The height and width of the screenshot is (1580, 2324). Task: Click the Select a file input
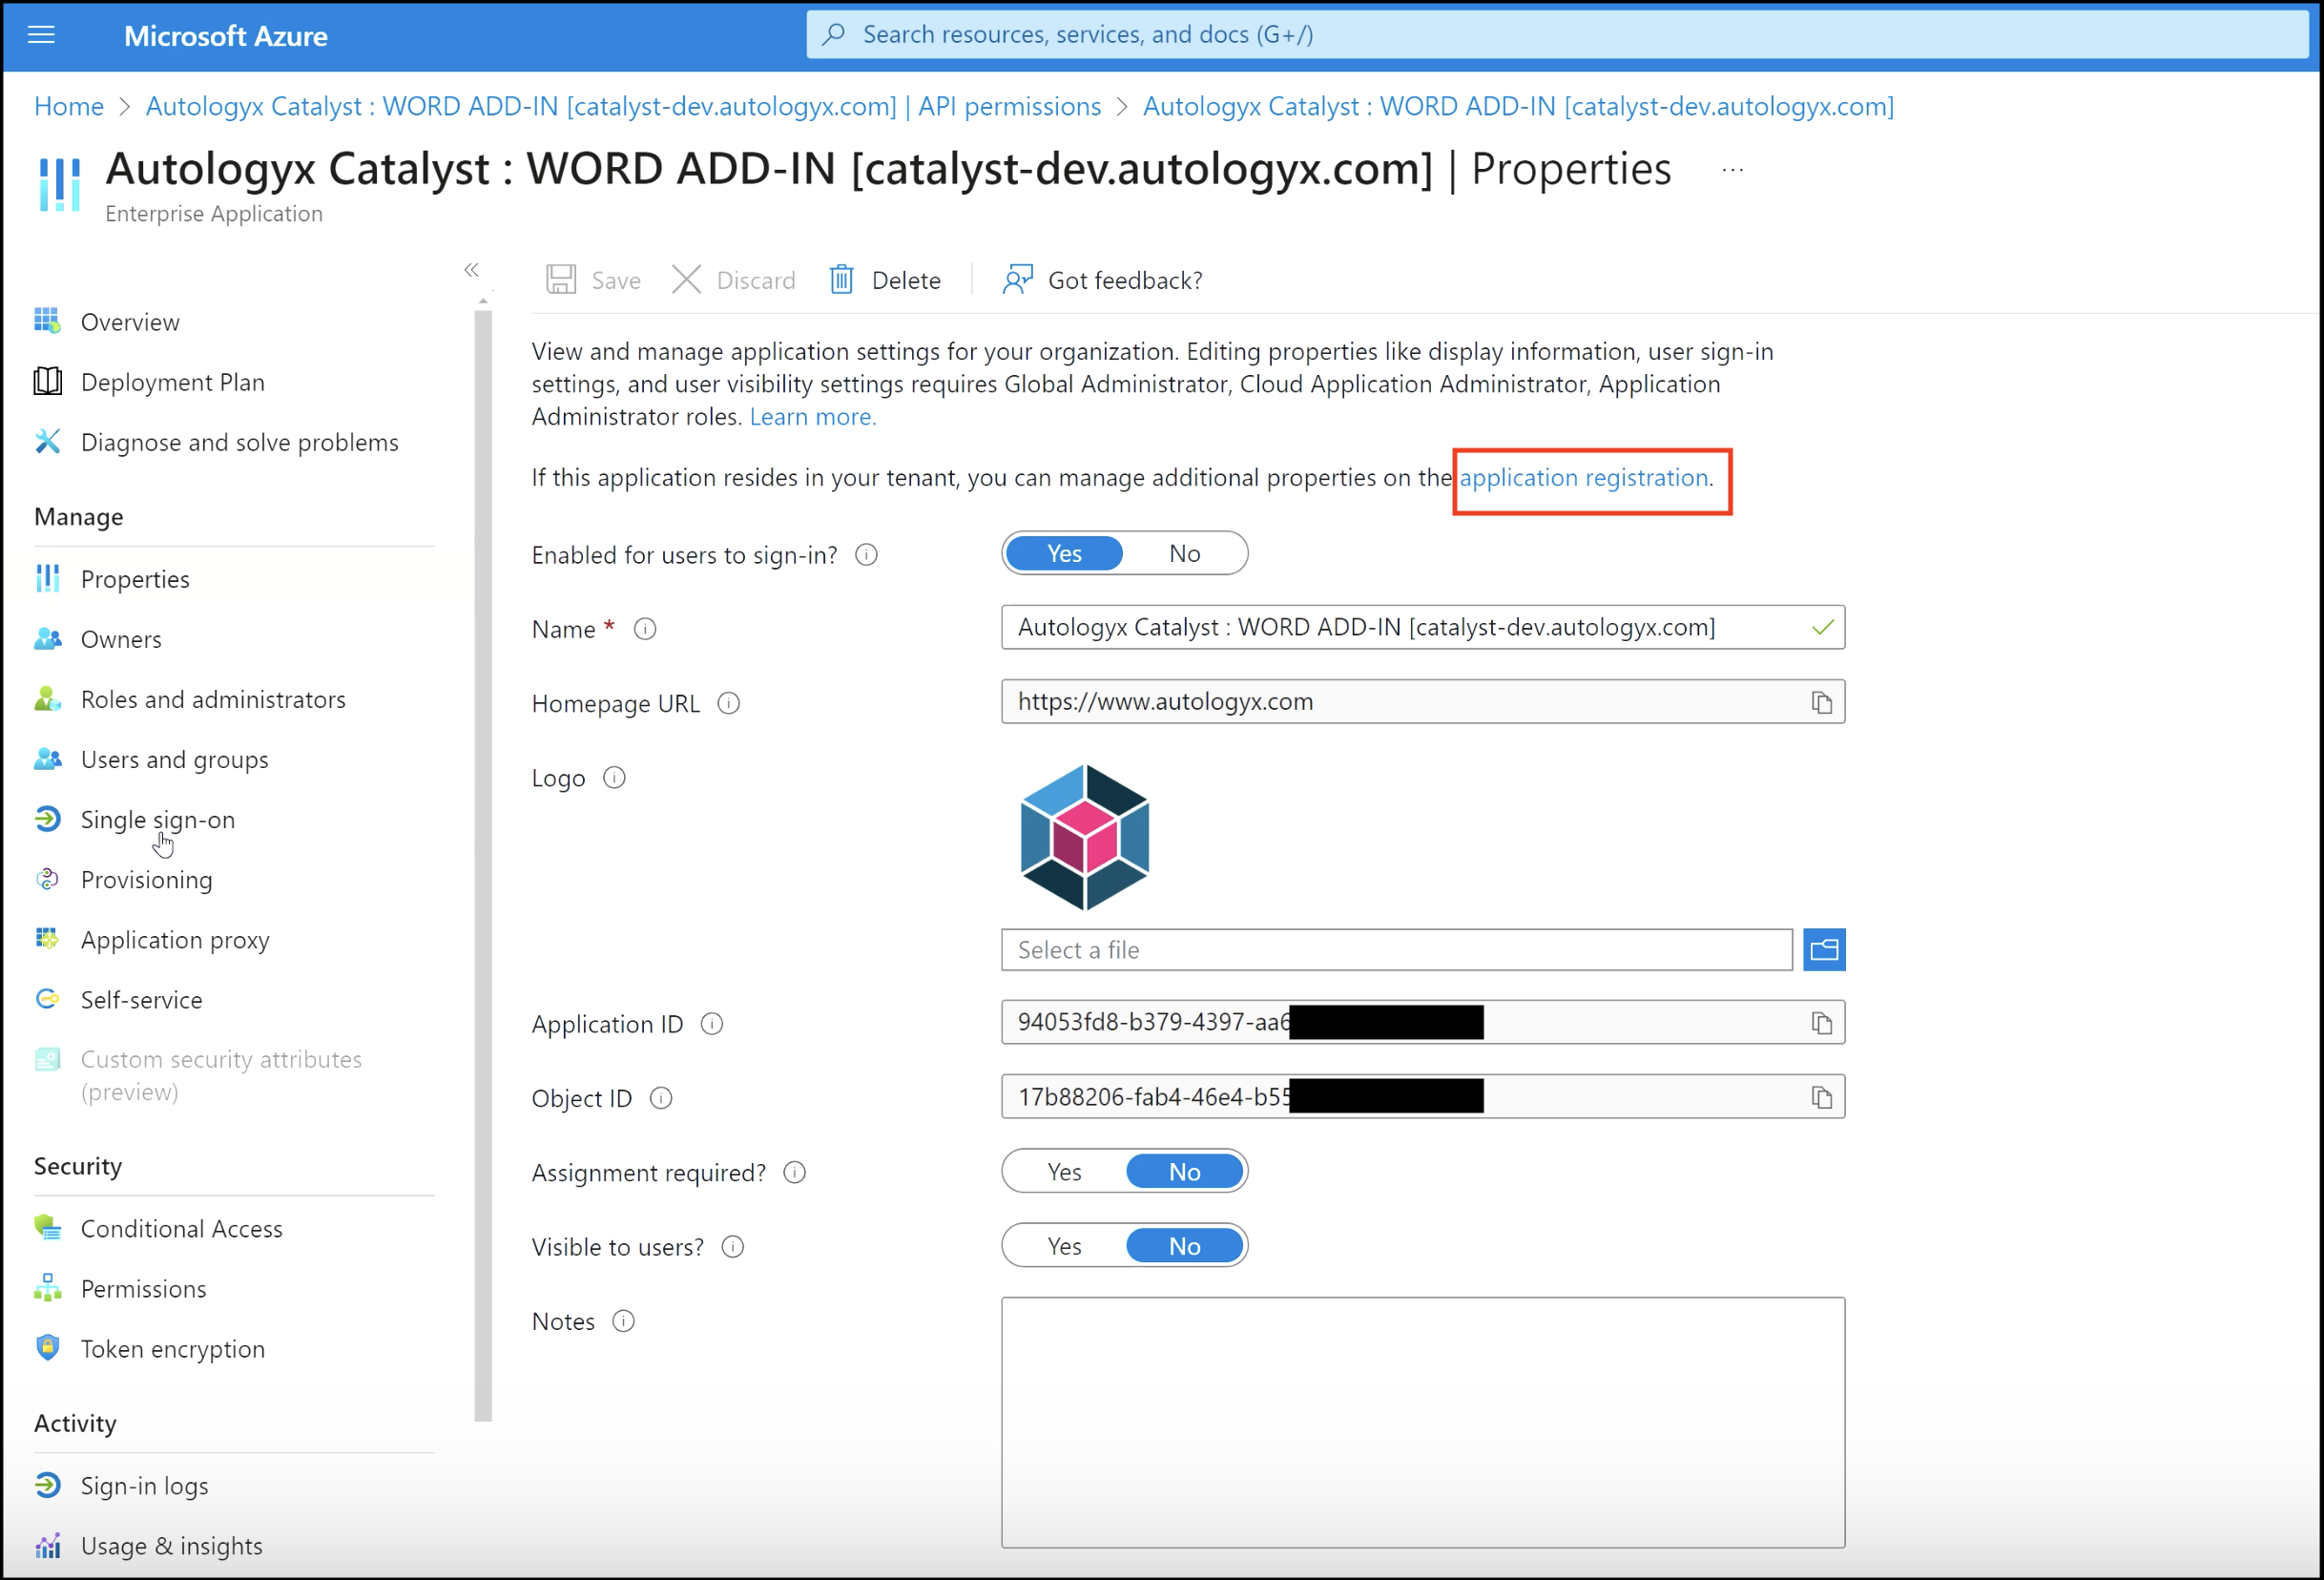point(1396,949)
